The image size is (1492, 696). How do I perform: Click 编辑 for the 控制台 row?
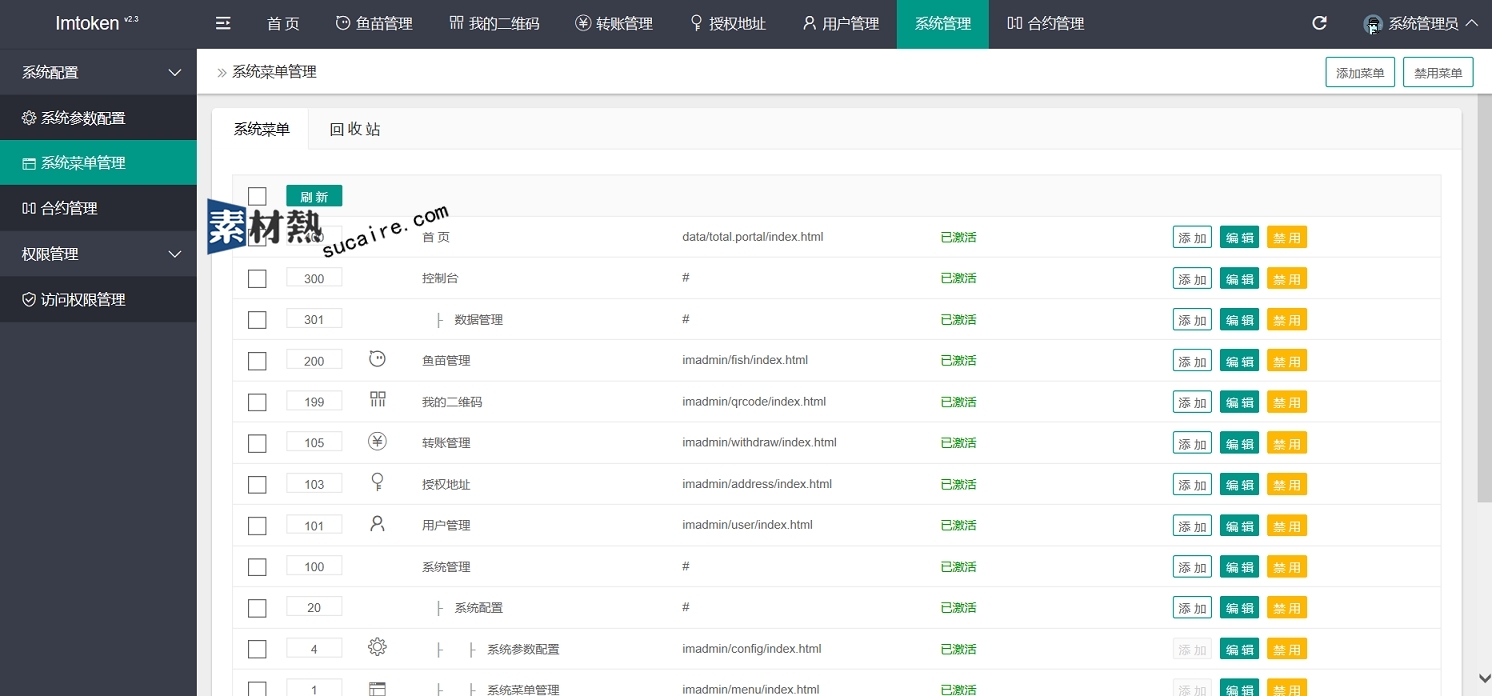coord(1239,279)
